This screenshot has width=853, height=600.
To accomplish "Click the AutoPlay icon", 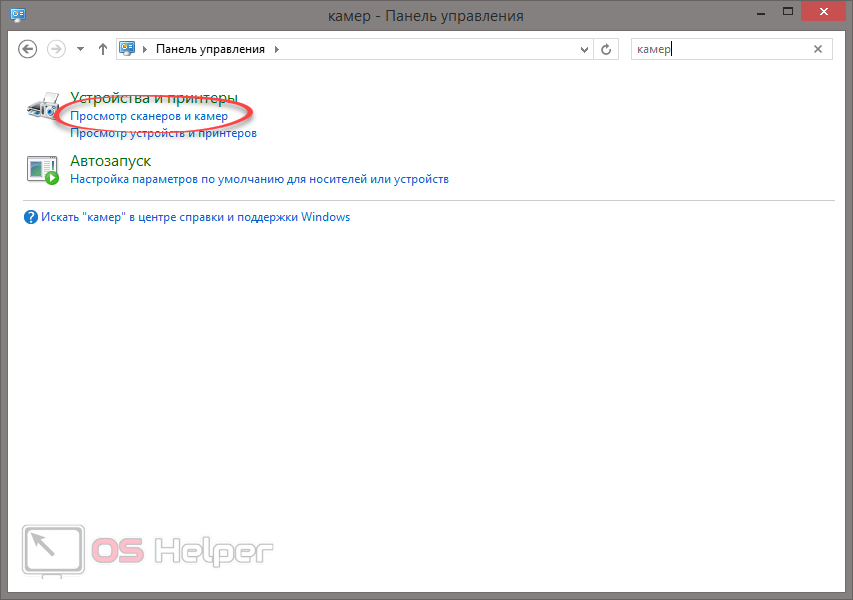I will tap(43, 170).
